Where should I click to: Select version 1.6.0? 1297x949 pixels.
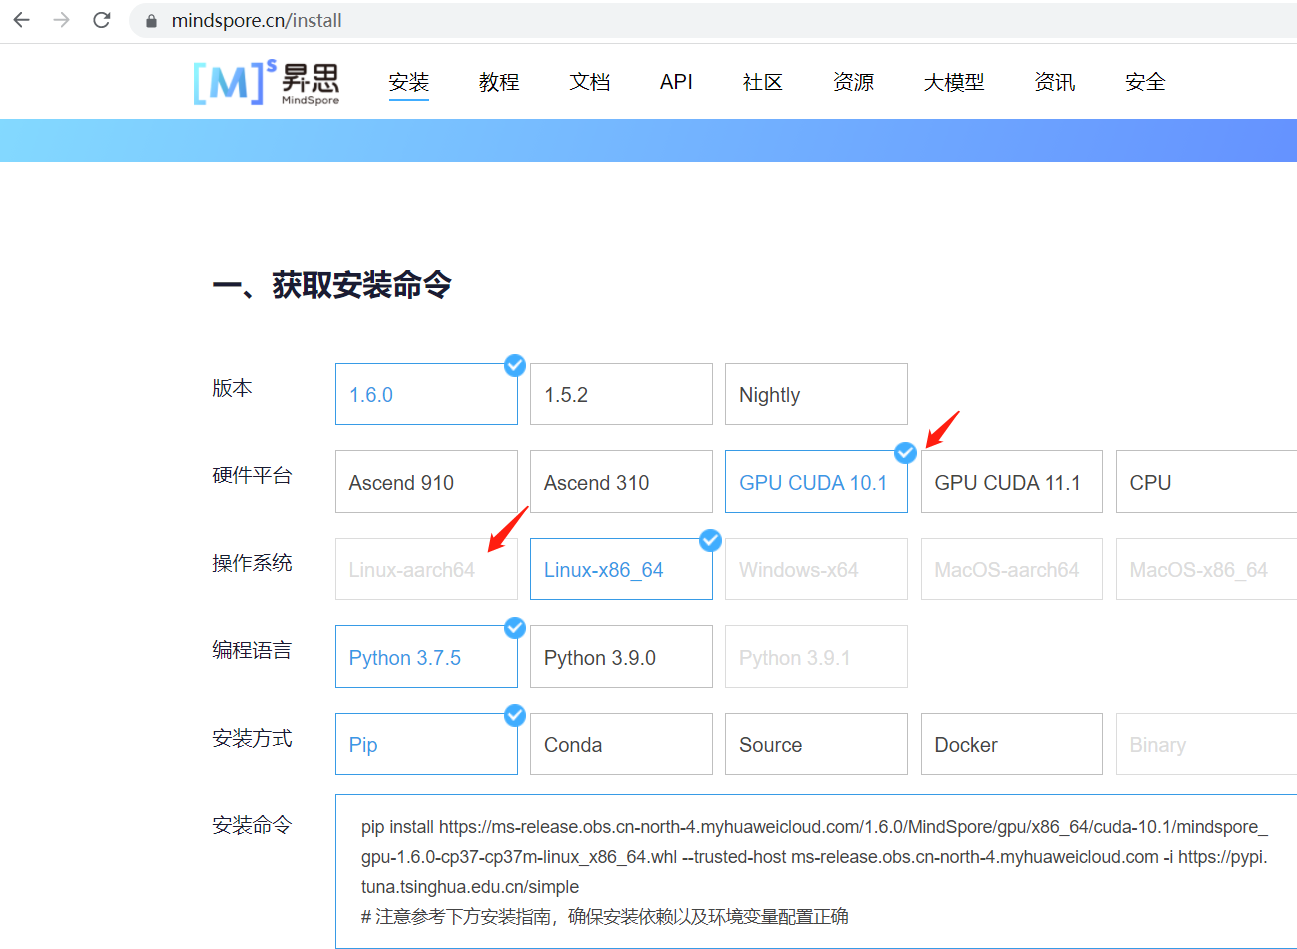point(426,394)
